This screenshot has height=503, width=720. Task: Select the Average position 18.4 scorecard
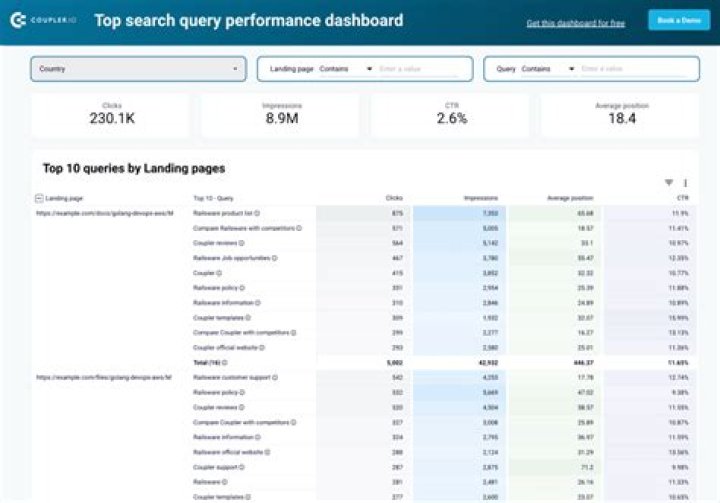coord(621,114)
